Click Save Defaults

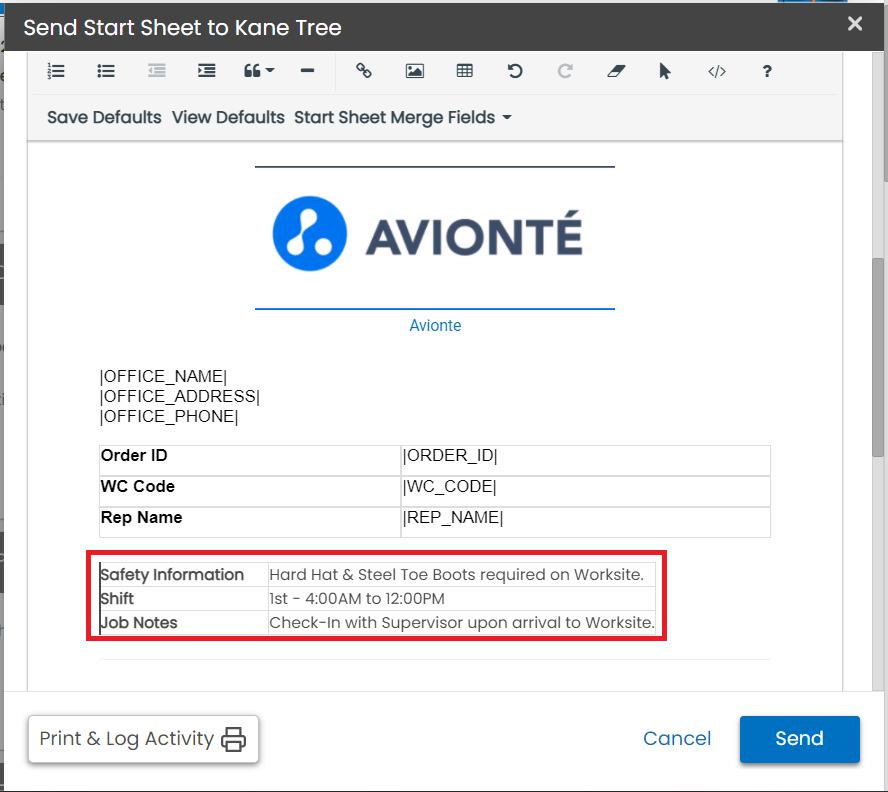click(104, 117)
